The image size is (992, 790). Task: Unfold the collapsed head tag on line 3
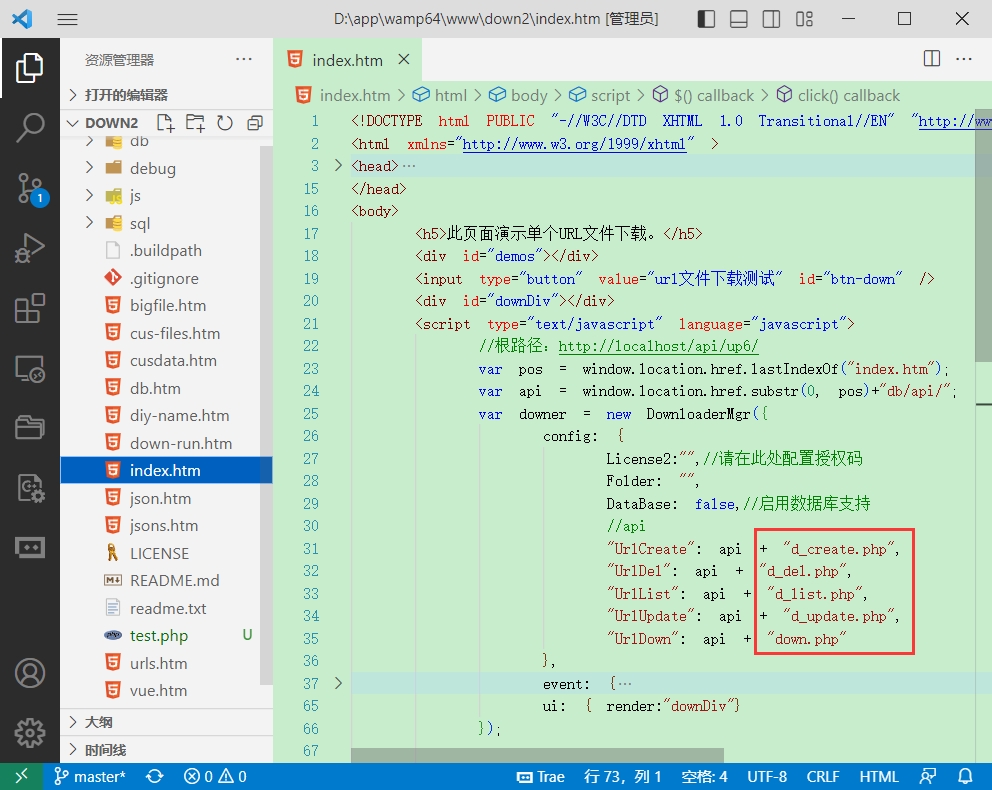pyautogui.click(x=338, y=166)
